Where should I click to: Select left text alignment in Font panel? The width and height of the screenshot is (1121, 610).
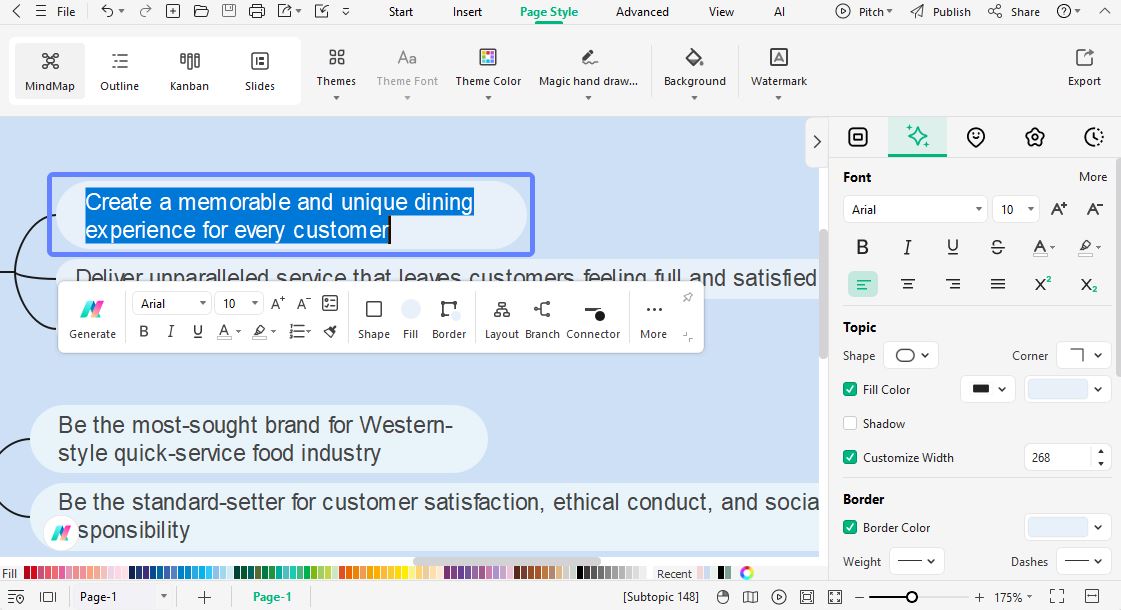[863, 284]
